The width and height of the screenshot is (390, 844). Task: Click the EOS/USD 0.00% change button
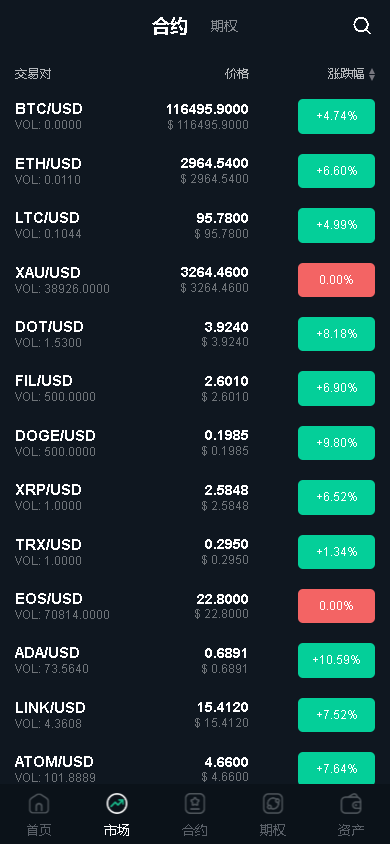point(336,606)
